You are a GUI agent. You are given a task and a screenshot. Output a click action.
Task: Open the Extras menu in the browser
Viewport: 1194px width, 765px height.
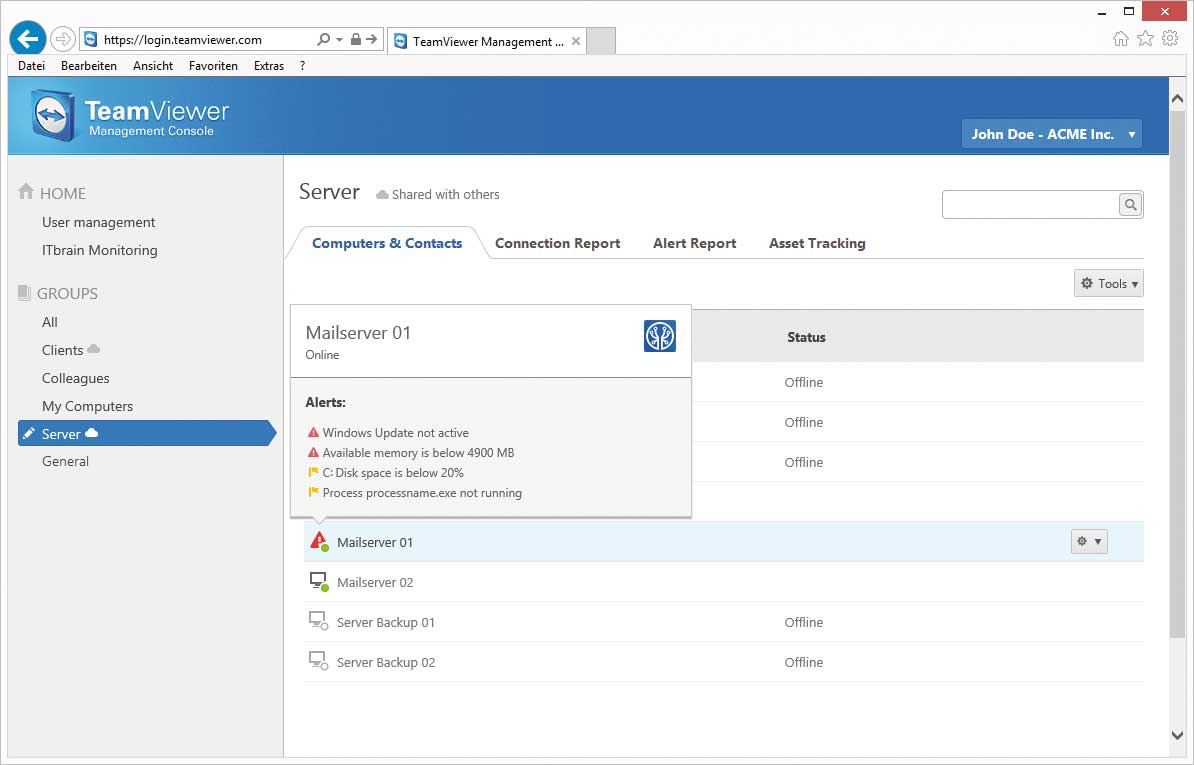[x=268, y=65]
